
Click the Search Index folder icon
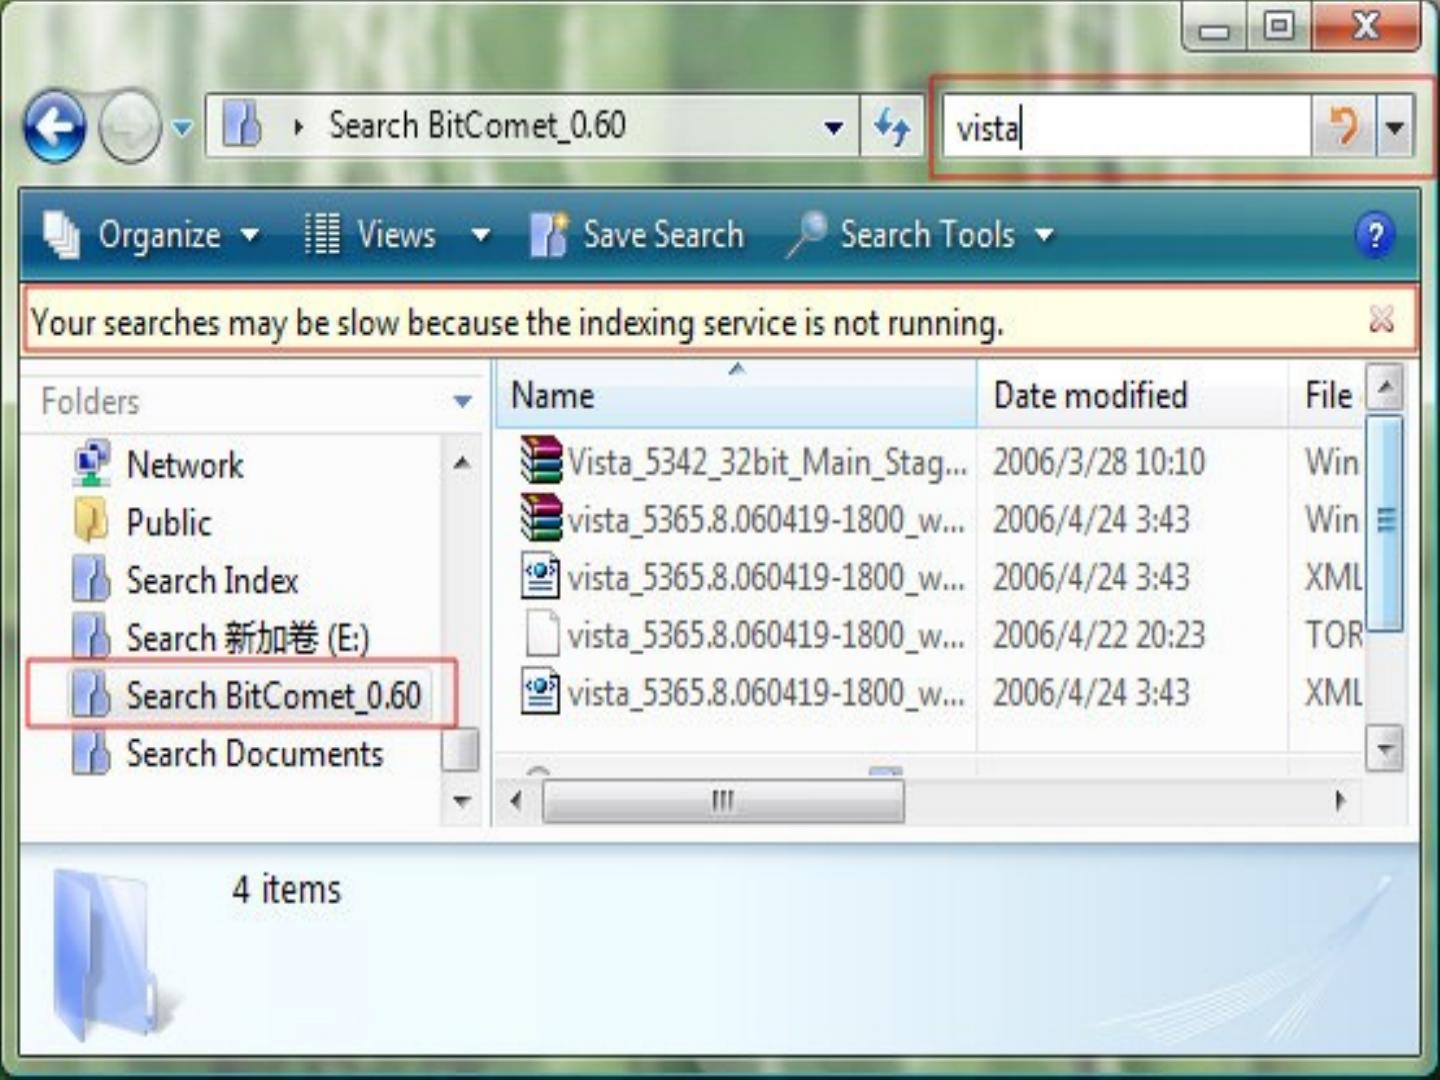coord(92,580)
